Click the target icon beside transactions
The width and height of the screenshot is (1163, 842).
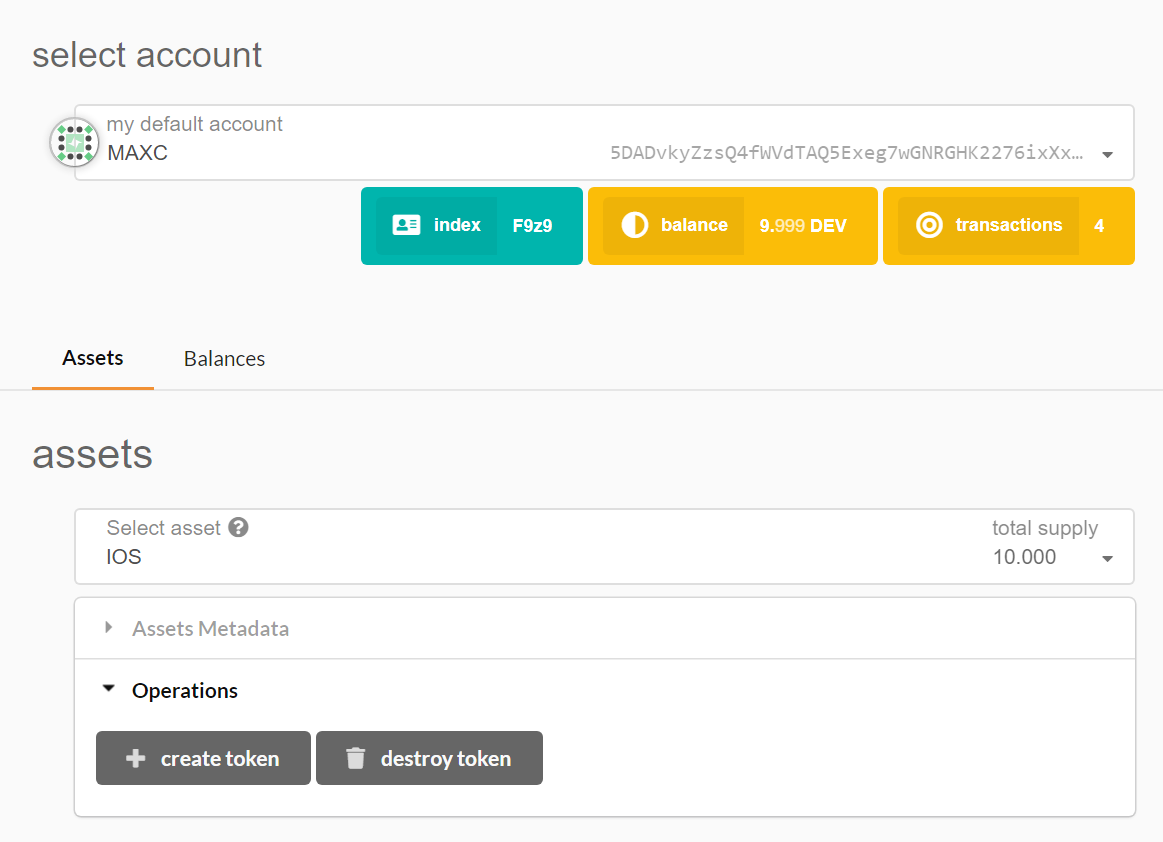[929, 225]
